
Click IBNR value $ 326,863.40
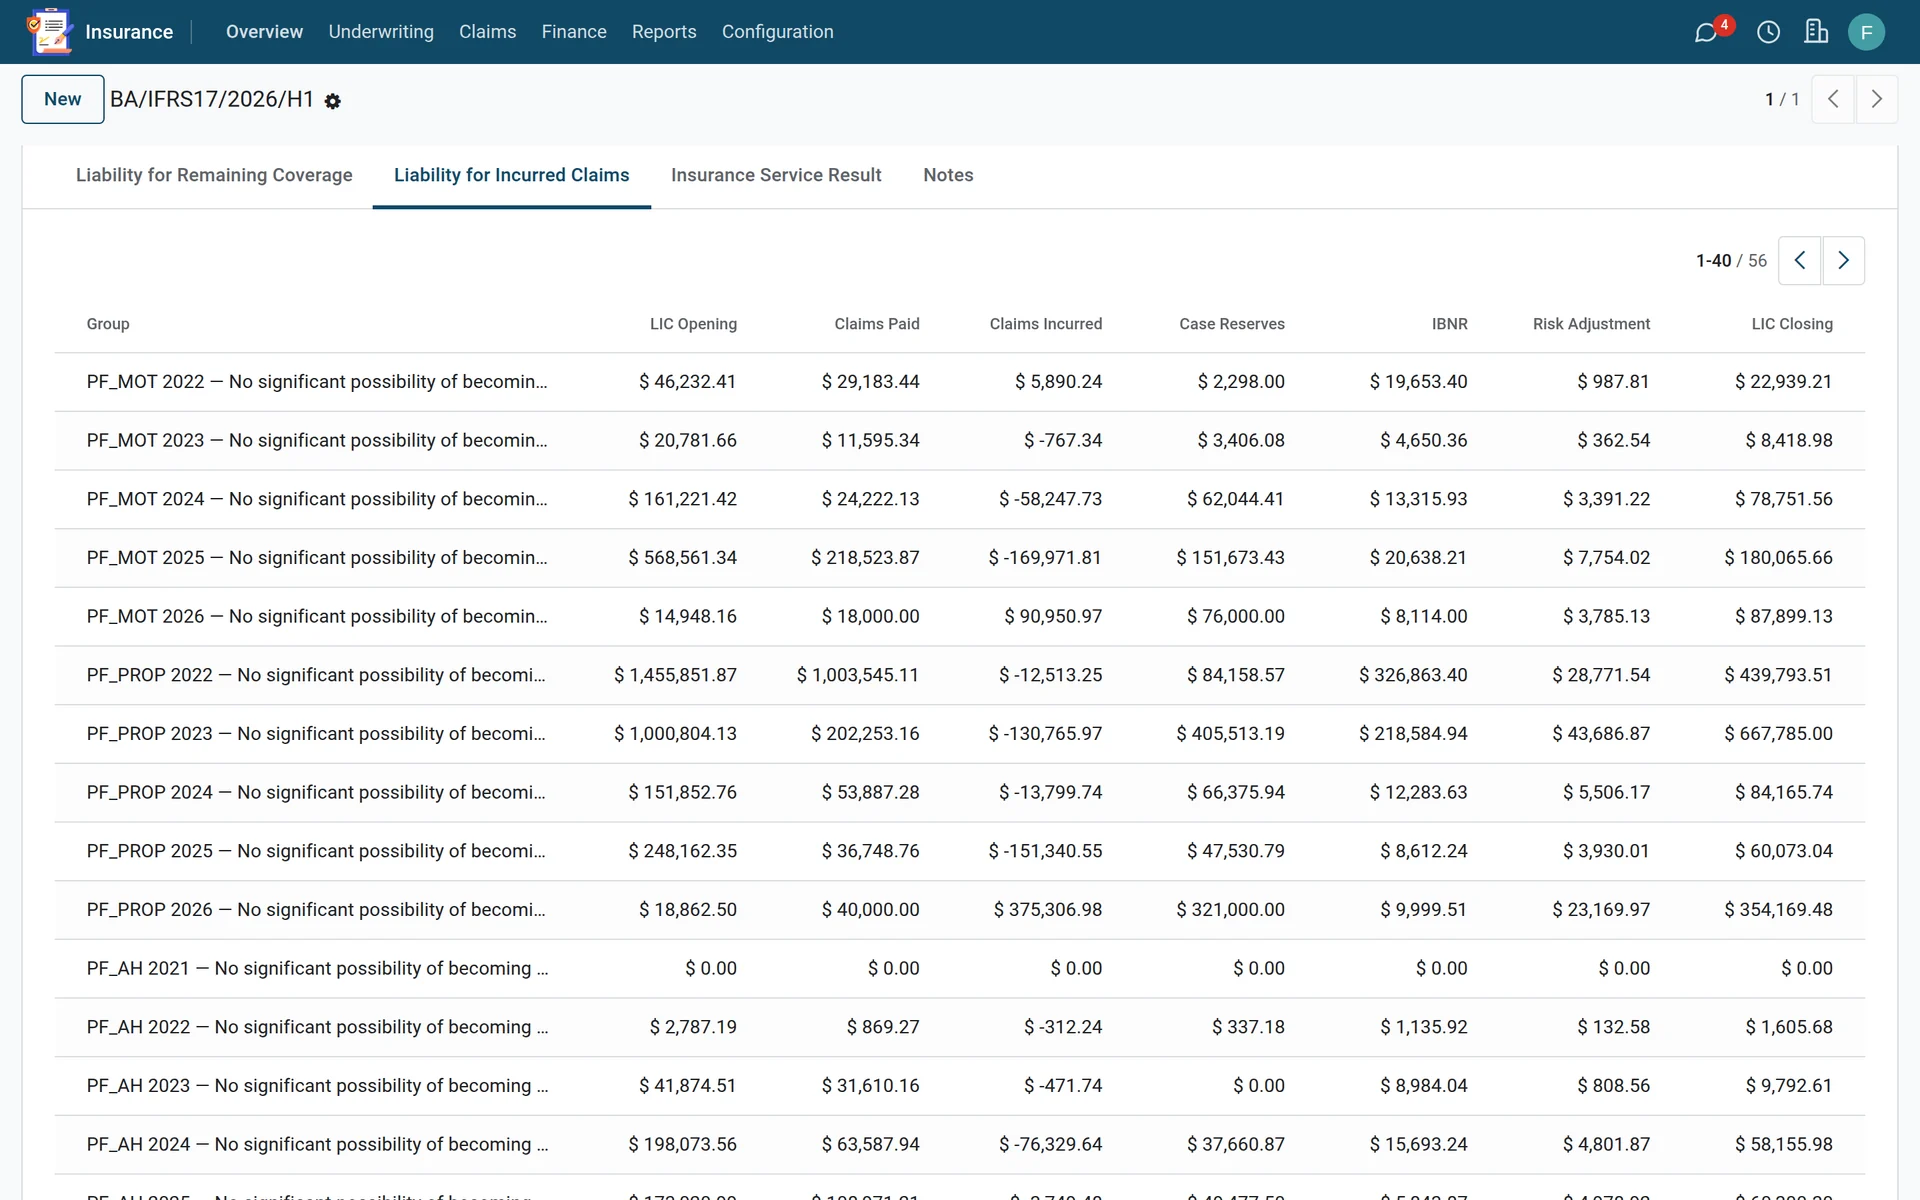(x=1413, y=675)
